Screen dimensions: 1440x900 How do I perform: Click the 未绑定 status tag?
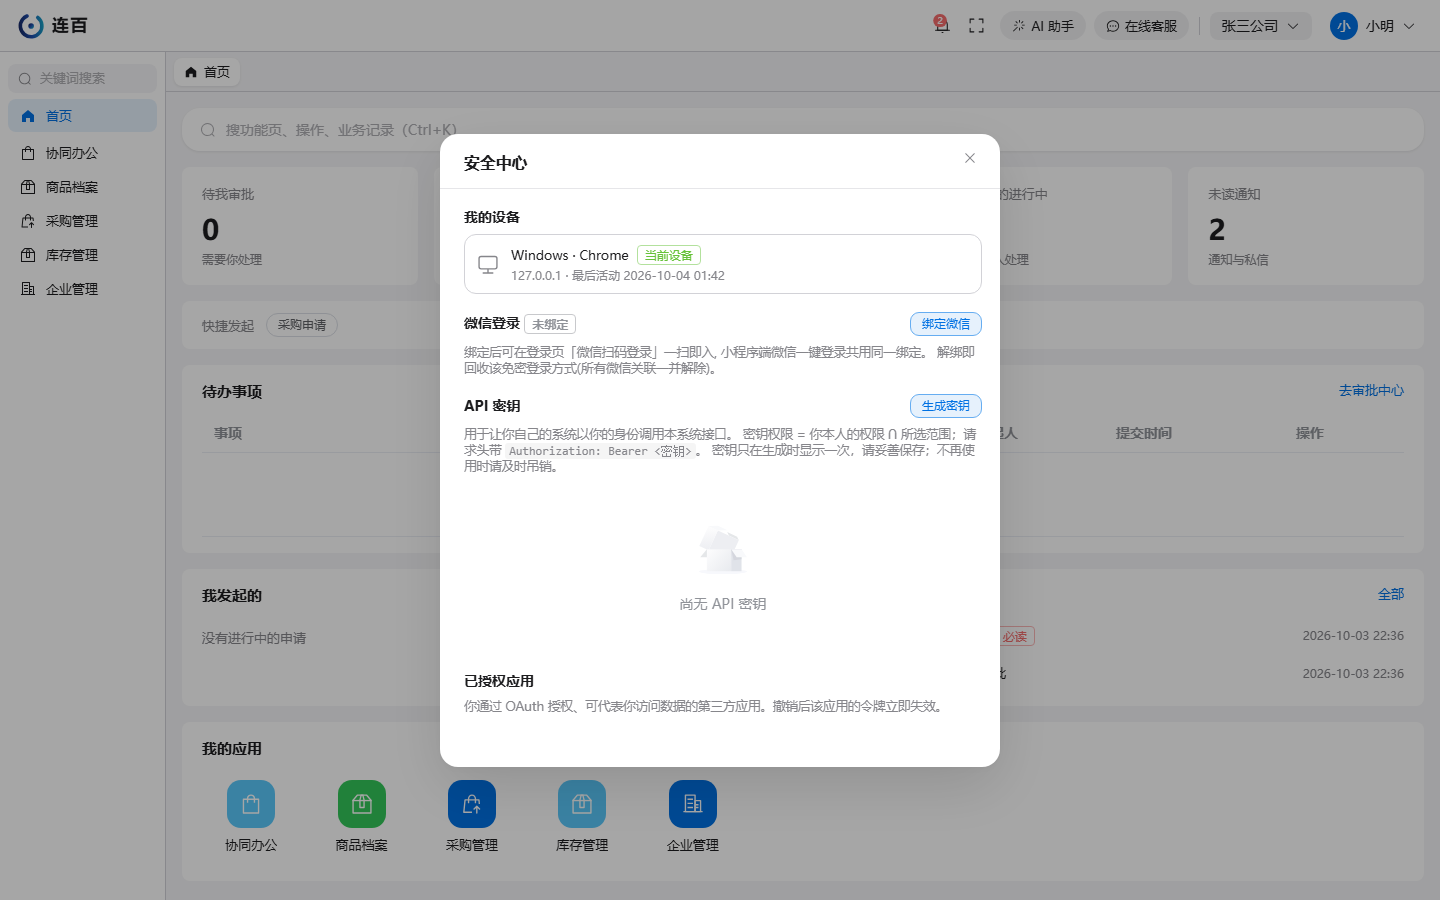(550, 324)
